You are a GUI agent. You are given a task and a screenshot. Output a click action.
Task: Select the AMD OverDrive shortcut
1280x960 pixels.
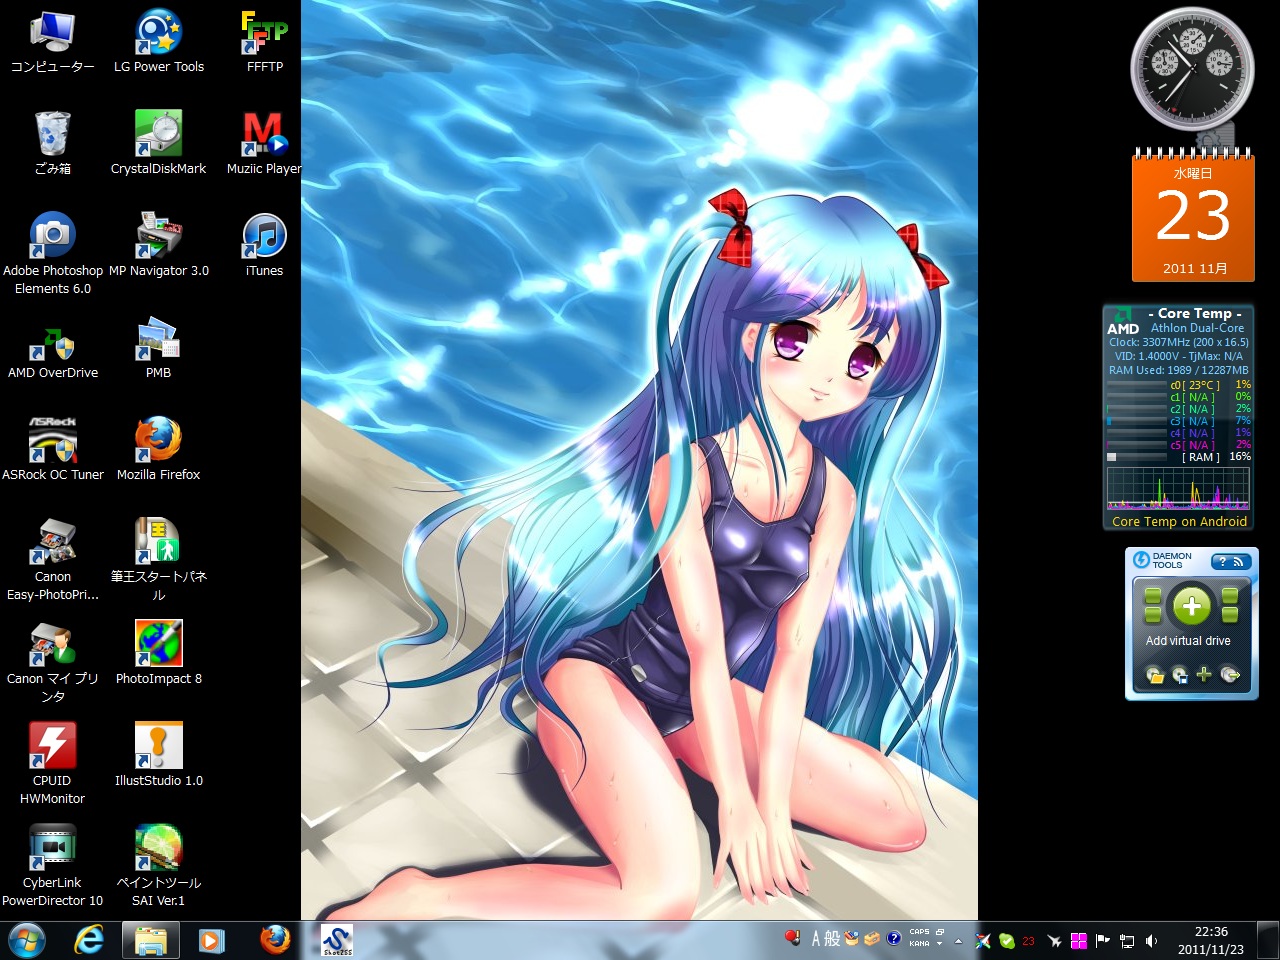[x=52, y=354]
